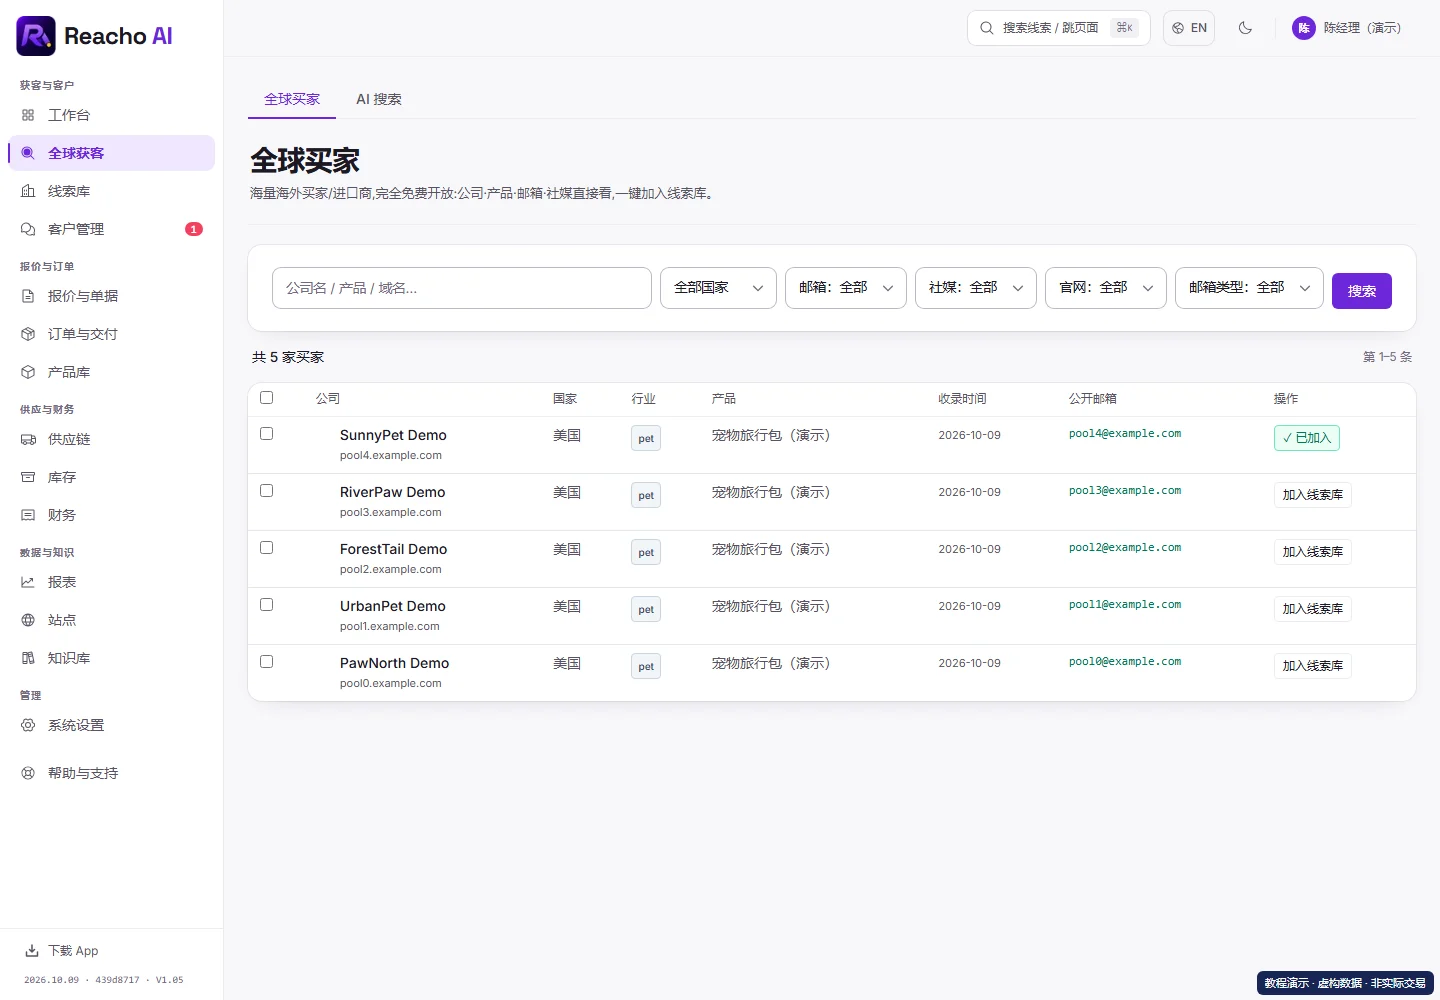
Task: Click the 财务 ledger icon
Action: (28, 515)
